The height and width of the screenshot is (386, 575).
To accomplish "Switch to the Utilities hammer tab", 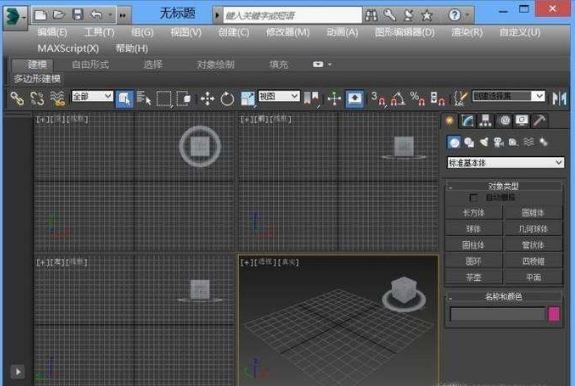I will pyautogui.click(x=539, y=121).
